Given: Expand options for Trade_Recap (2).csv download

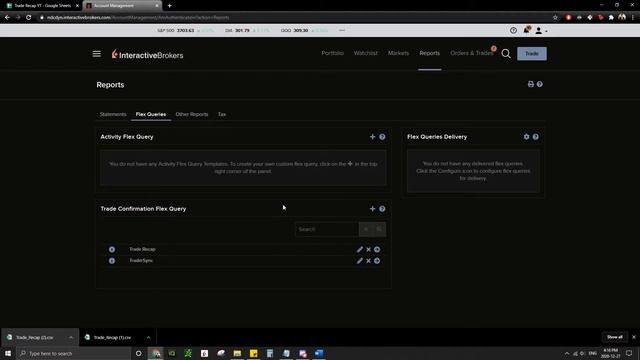Looking at the screenshot, I should click(71, 338).
